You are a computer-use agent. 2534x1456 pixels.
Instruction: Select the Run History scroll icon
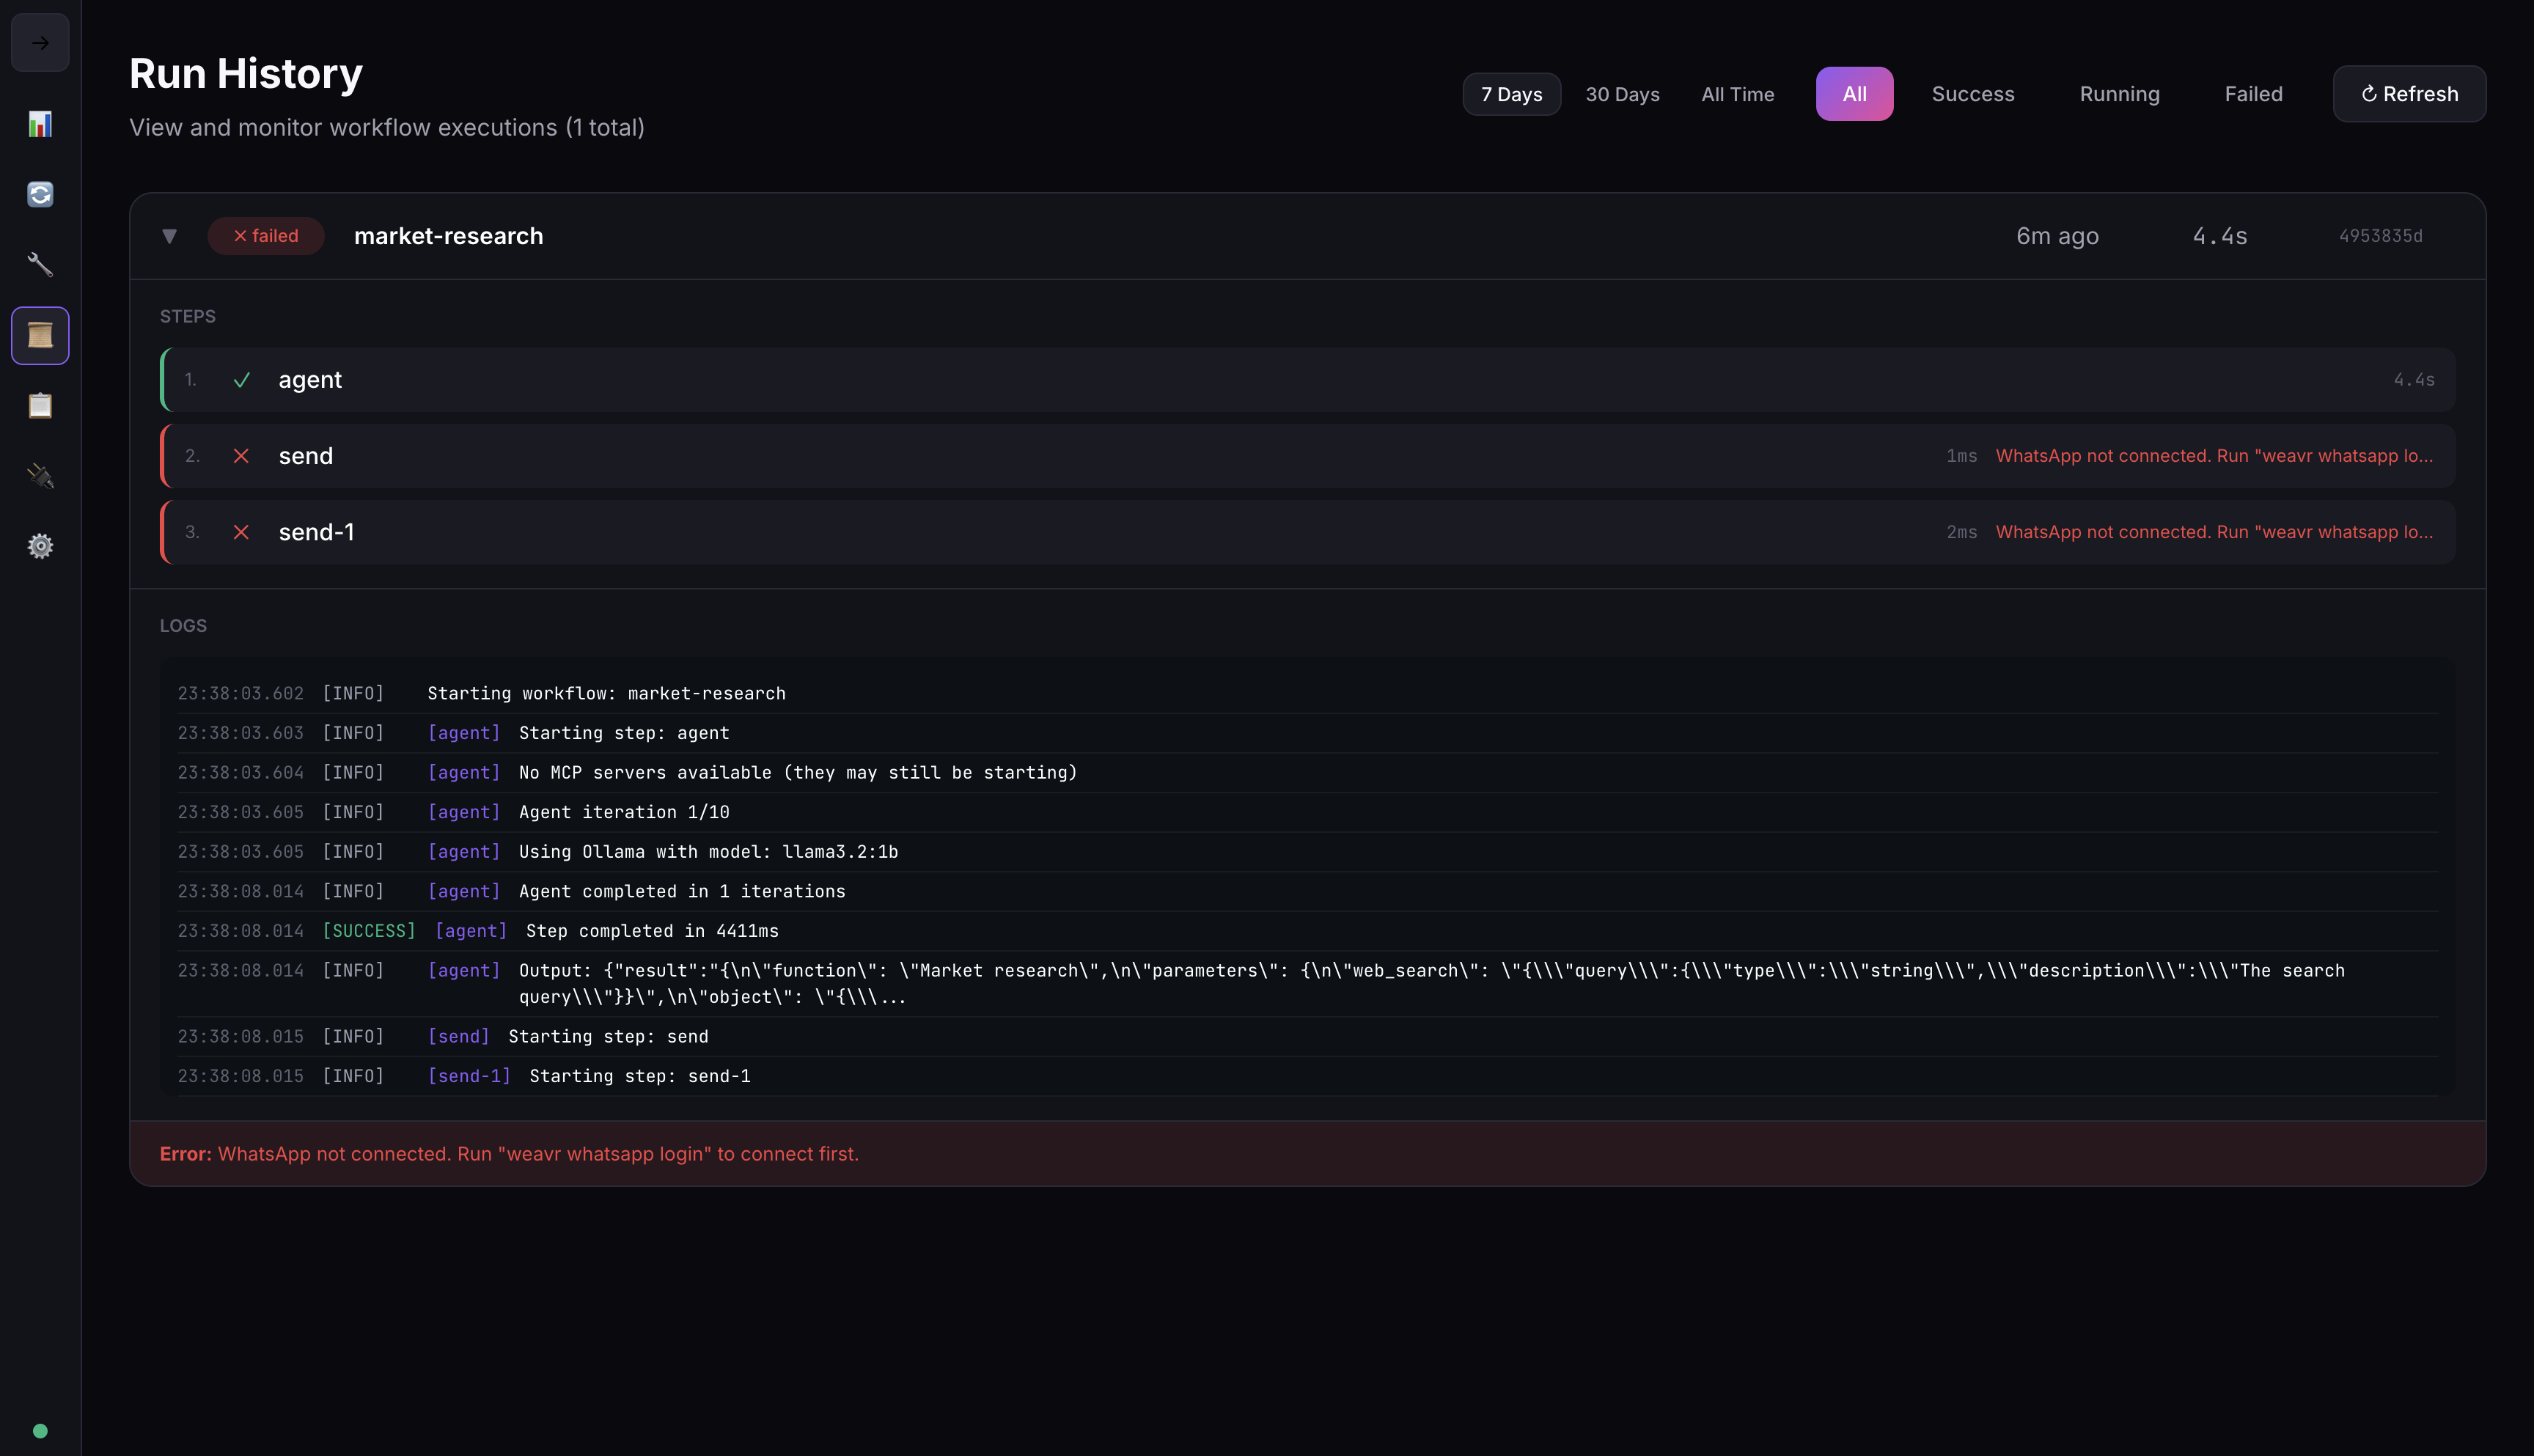pos(40,335)
